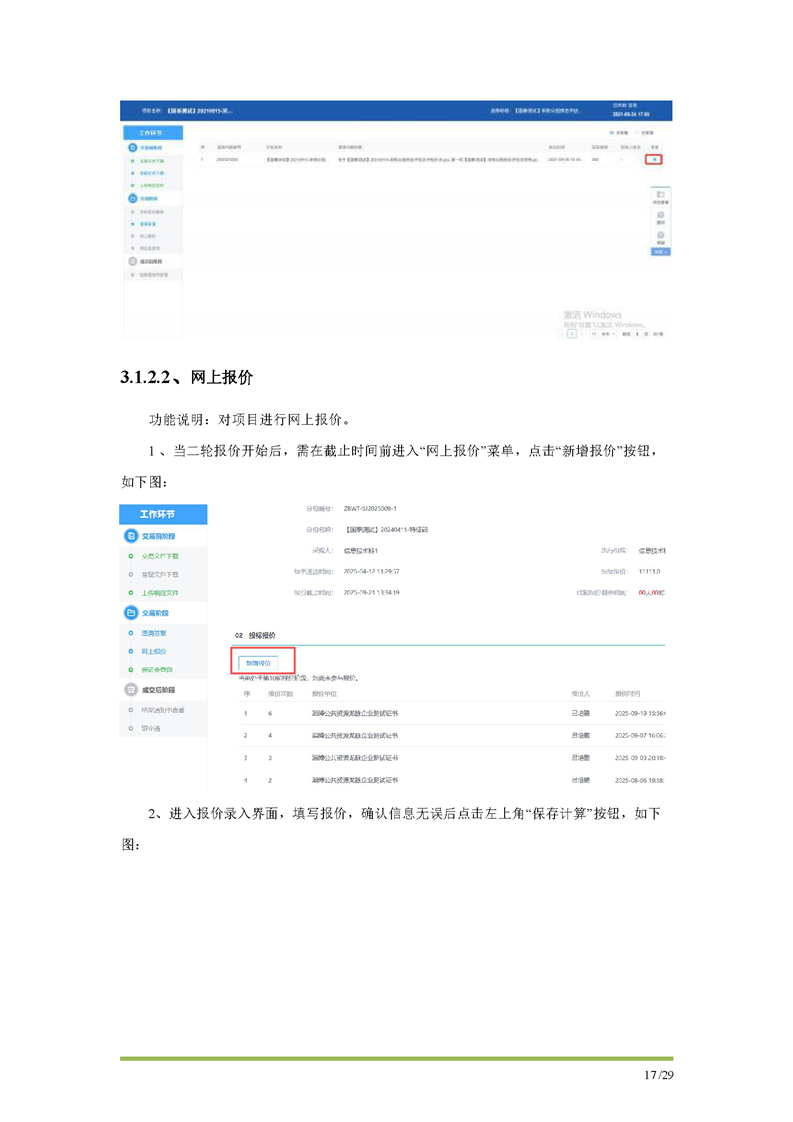Click the 新增报价 button
Viewport: 793px width, 1122px height.
[259, 662]
